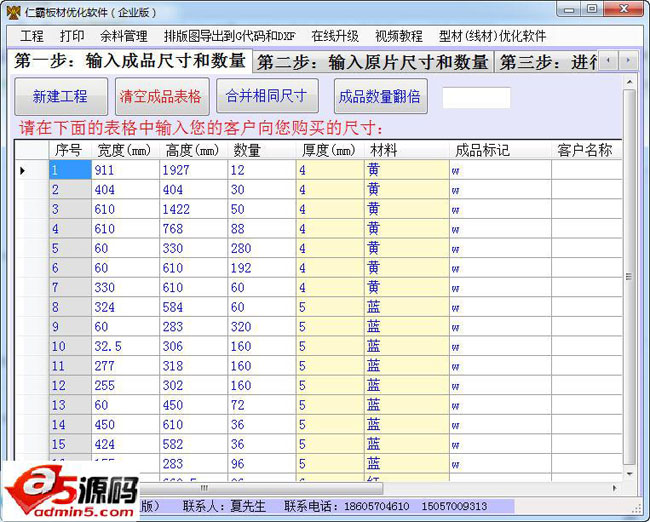Click the 客户名称 column header

(x=587, y=150)
